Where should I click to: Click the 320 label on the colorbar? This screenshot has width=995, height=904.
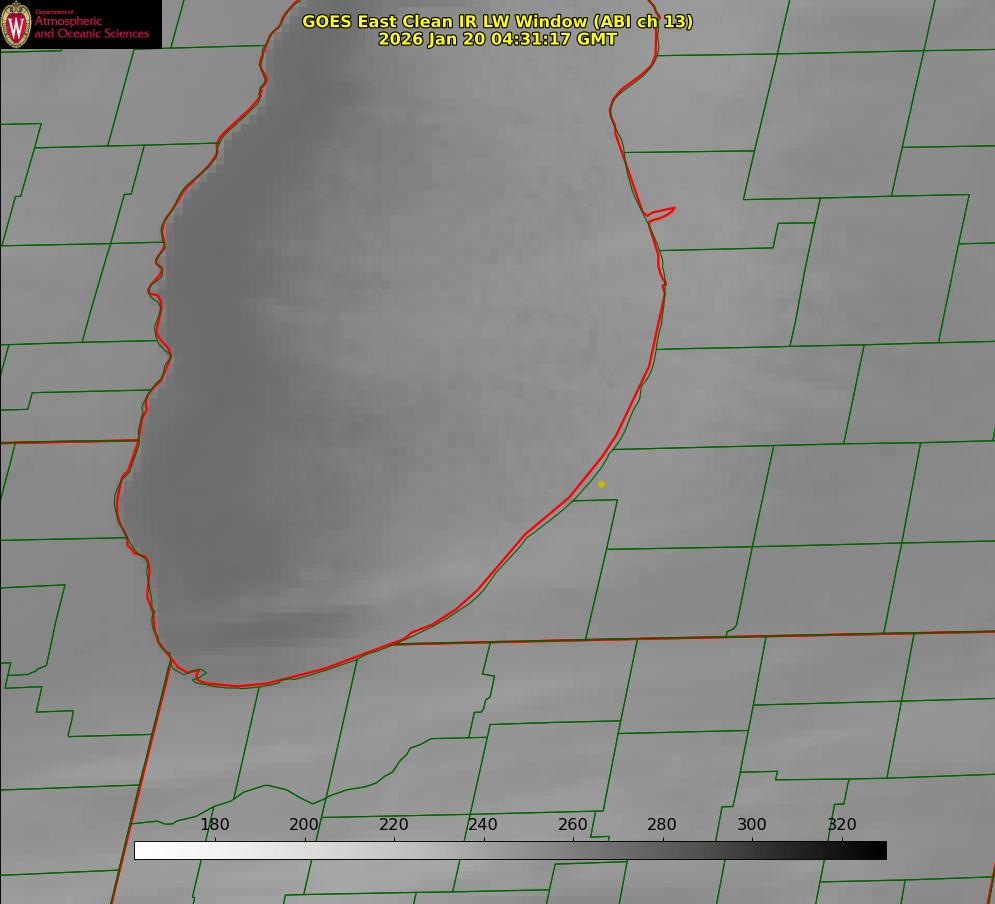pos(842,825)
